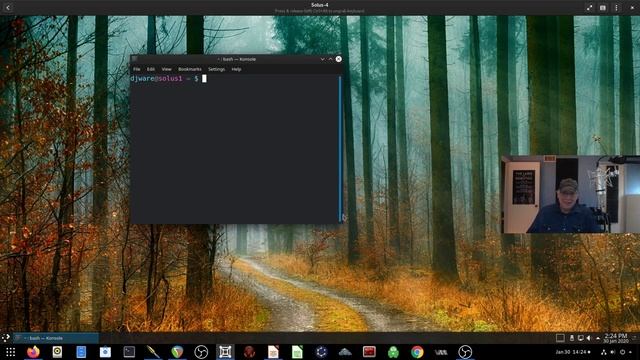Screen dimensions: 640x360
Task: Open the GNOME Boxes icon in dock
Action: [x=225, y=352]
